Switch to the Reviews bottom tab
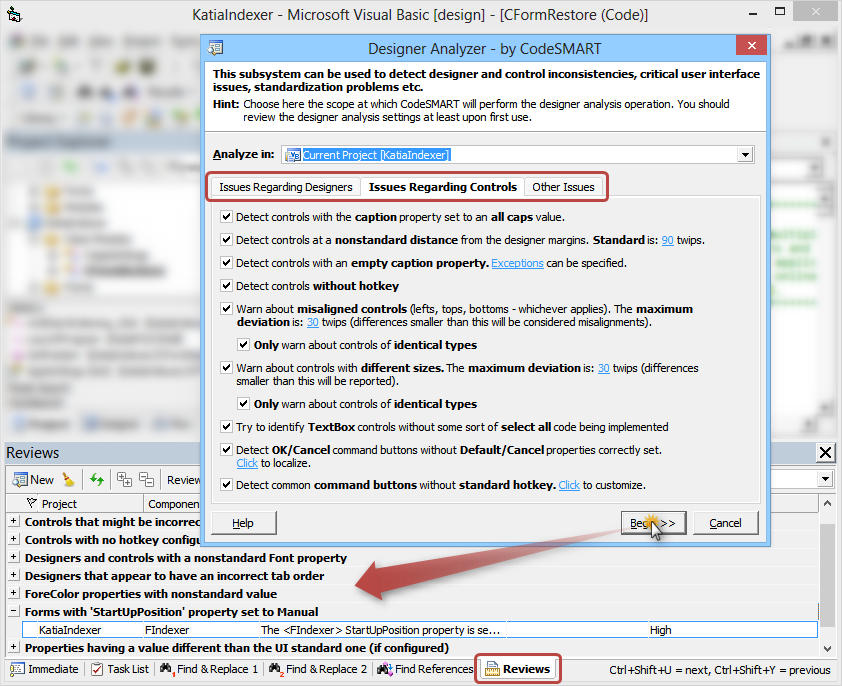This screenshot has width=842, height=686. pyautogui.click(x=518, y=669)
